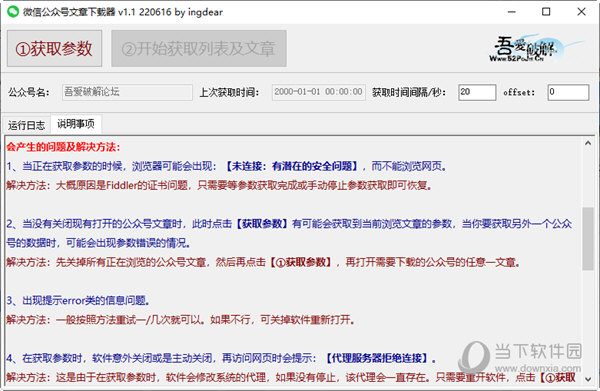Click the heading 会产生的问题及解决方法
The width and height of the screenshot is (600, 391).
tap(63, 147)
